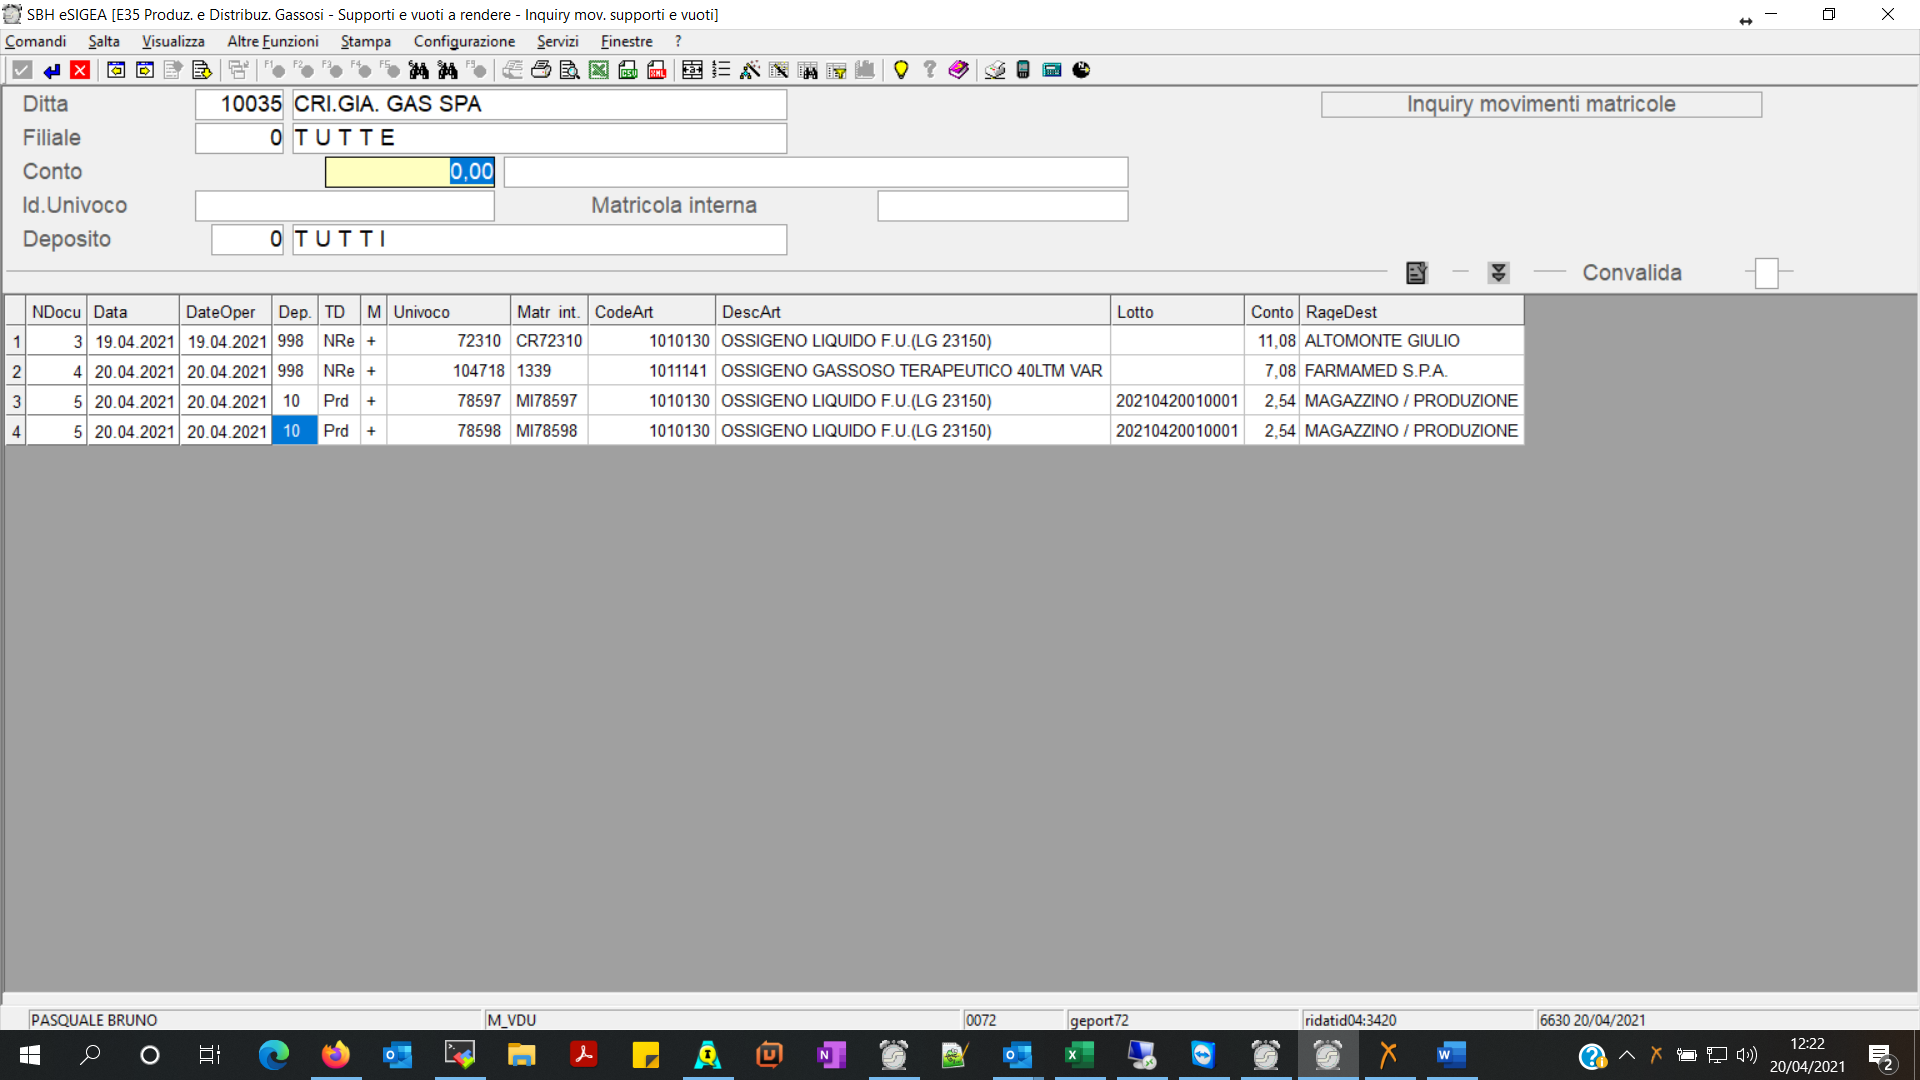1920x1080 pixels.
Task: Click the double down-arrow expand icon
Action: coord(1498,273)
